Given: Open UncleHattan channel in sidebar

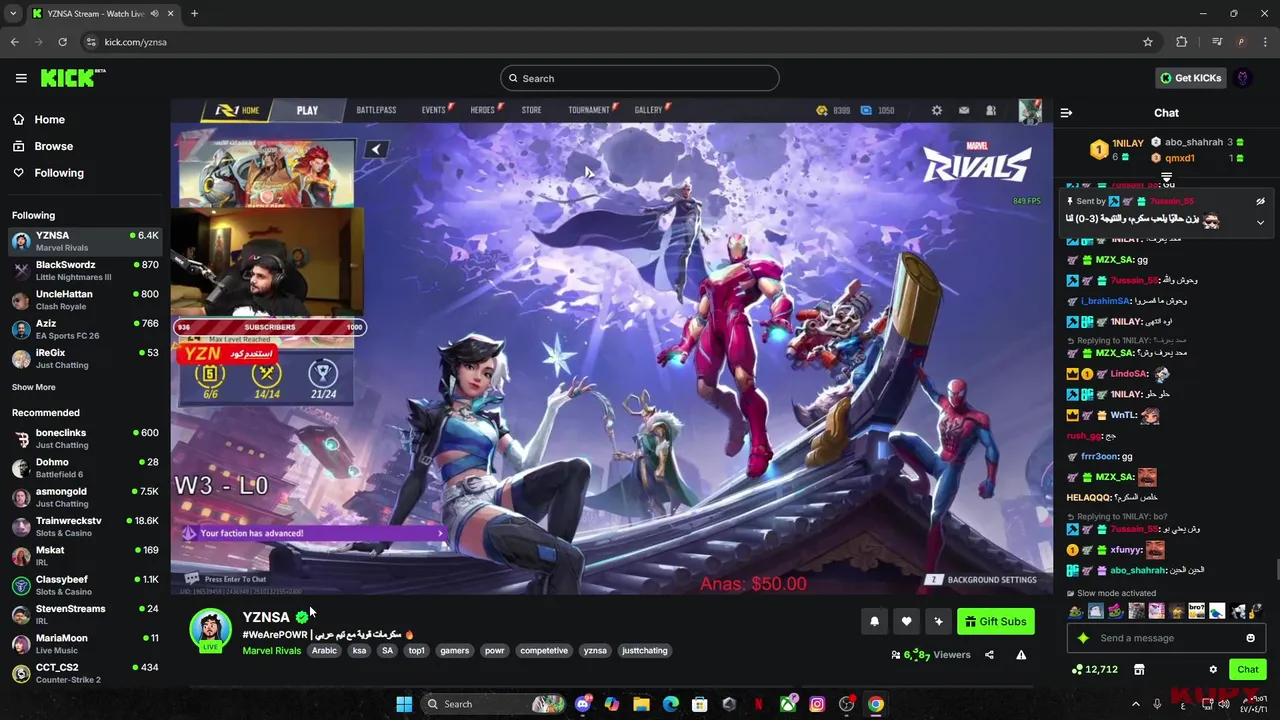Looking at the screenshot, I should (x=85, y=300).
